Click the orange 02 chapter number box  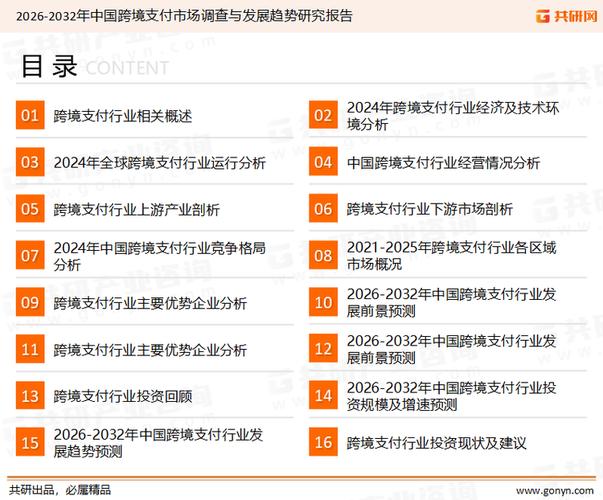click(323, 115)
